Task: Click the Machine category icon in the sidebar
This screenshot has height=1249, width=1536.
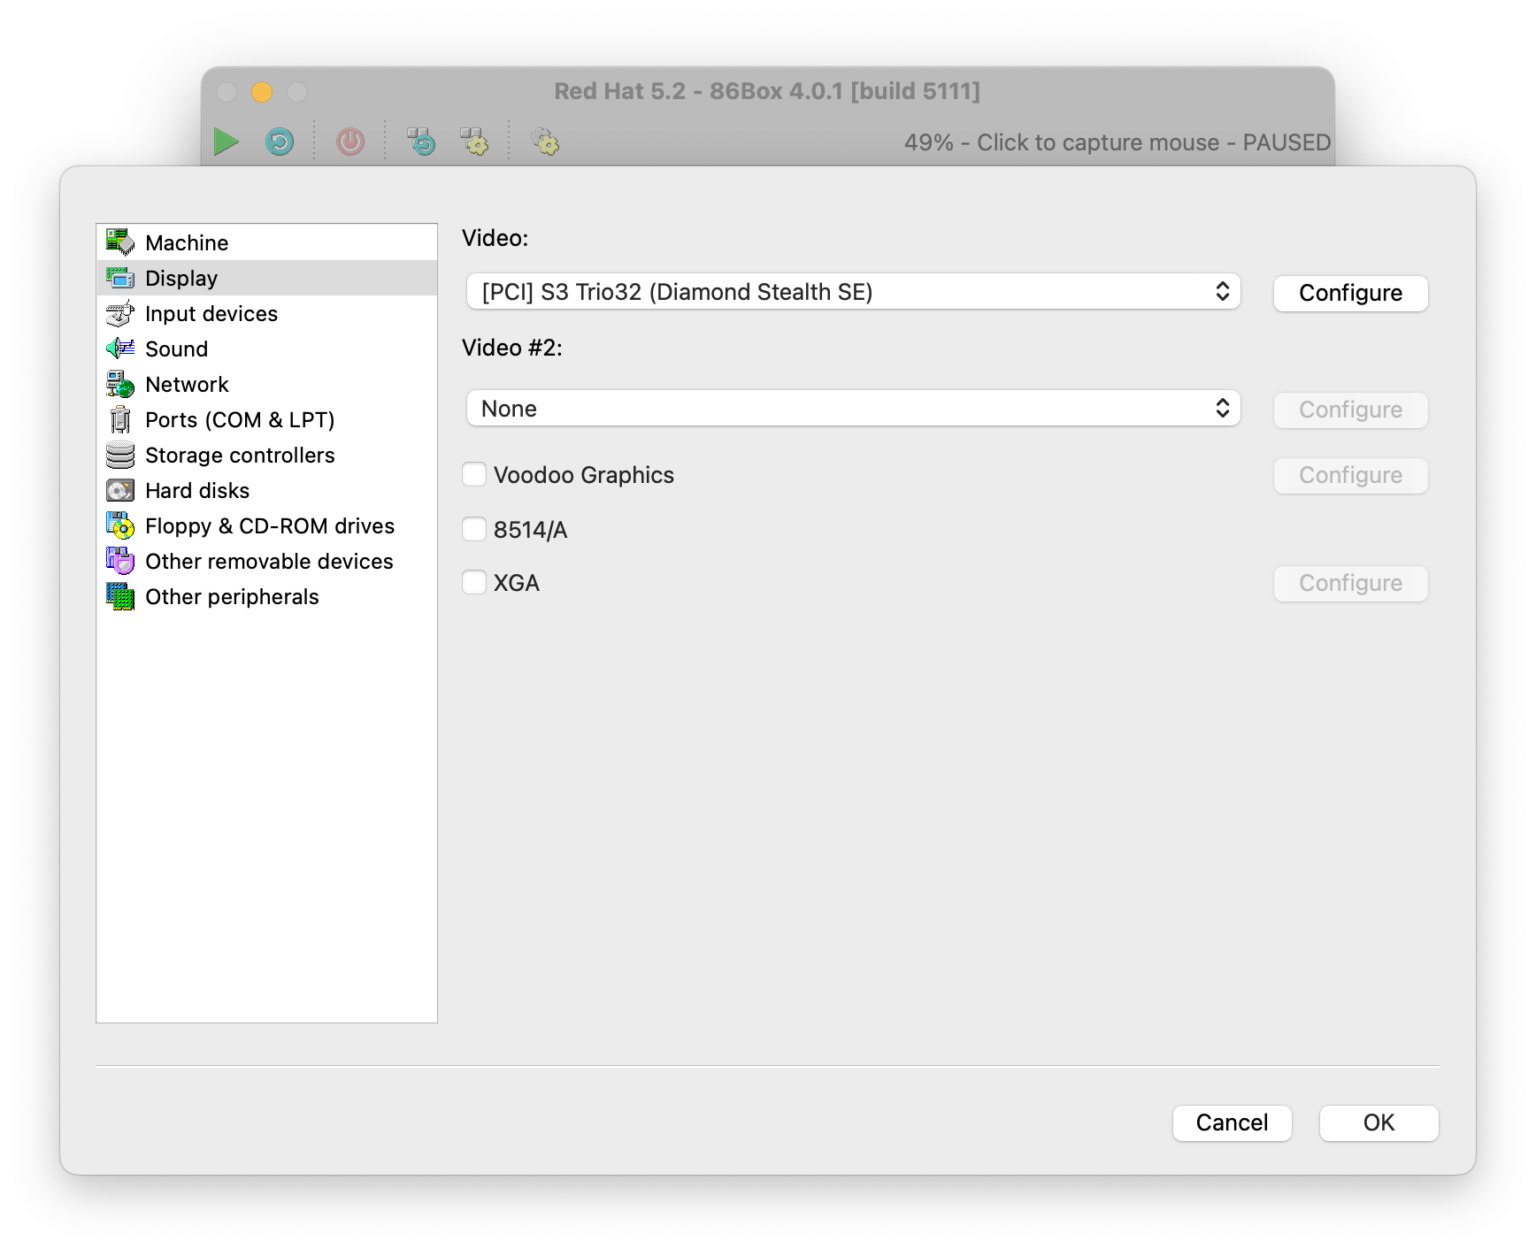Action: click(120, 241)
